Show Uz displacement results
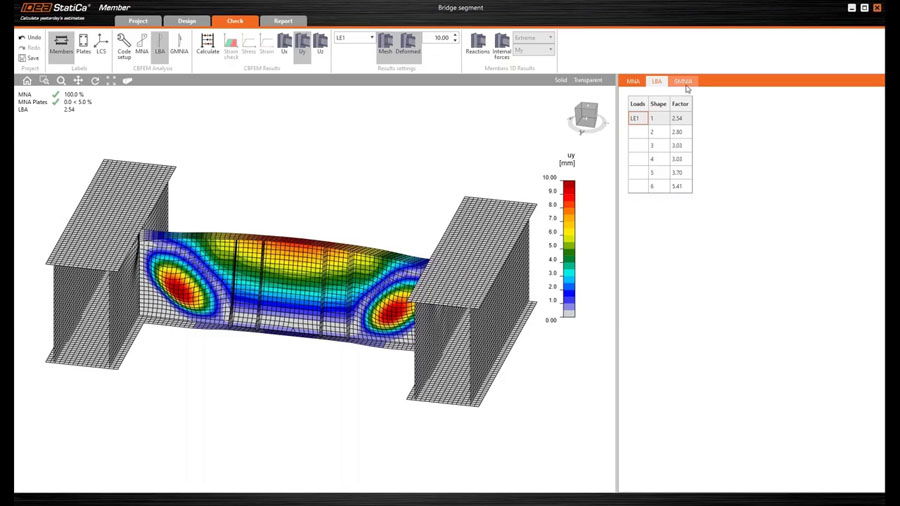 point(320,44)
